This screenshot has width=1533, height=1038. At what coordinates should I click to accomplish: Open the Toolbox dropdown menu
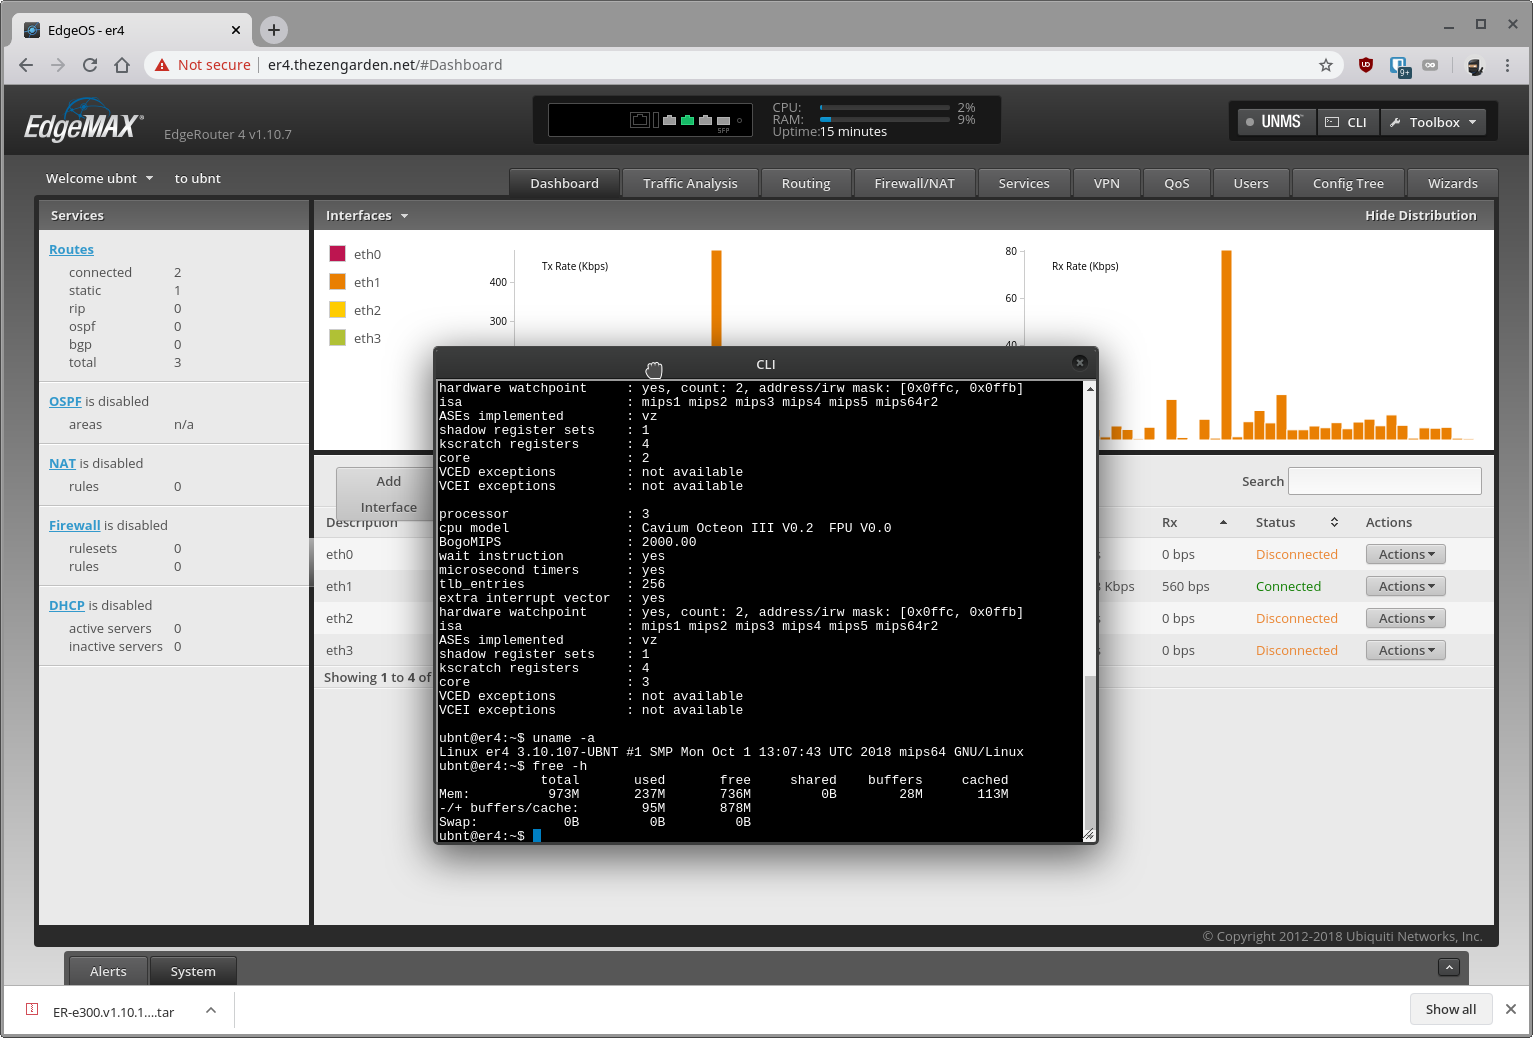coord(1433,122)
